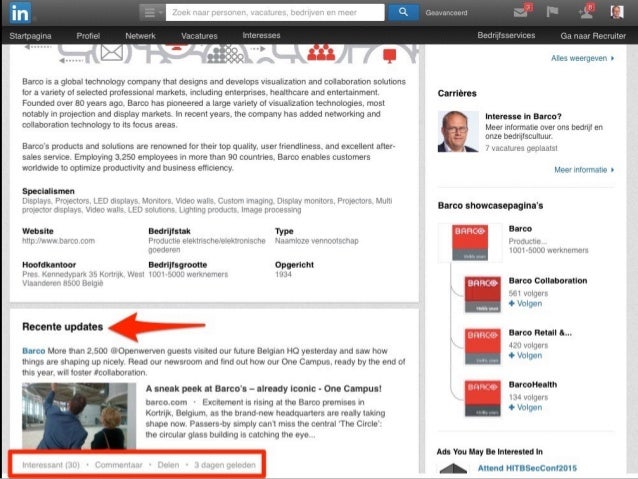The image size is (638, 479).
Task: Click 3 dagen geleden timestamp
Action: [225, 465]
